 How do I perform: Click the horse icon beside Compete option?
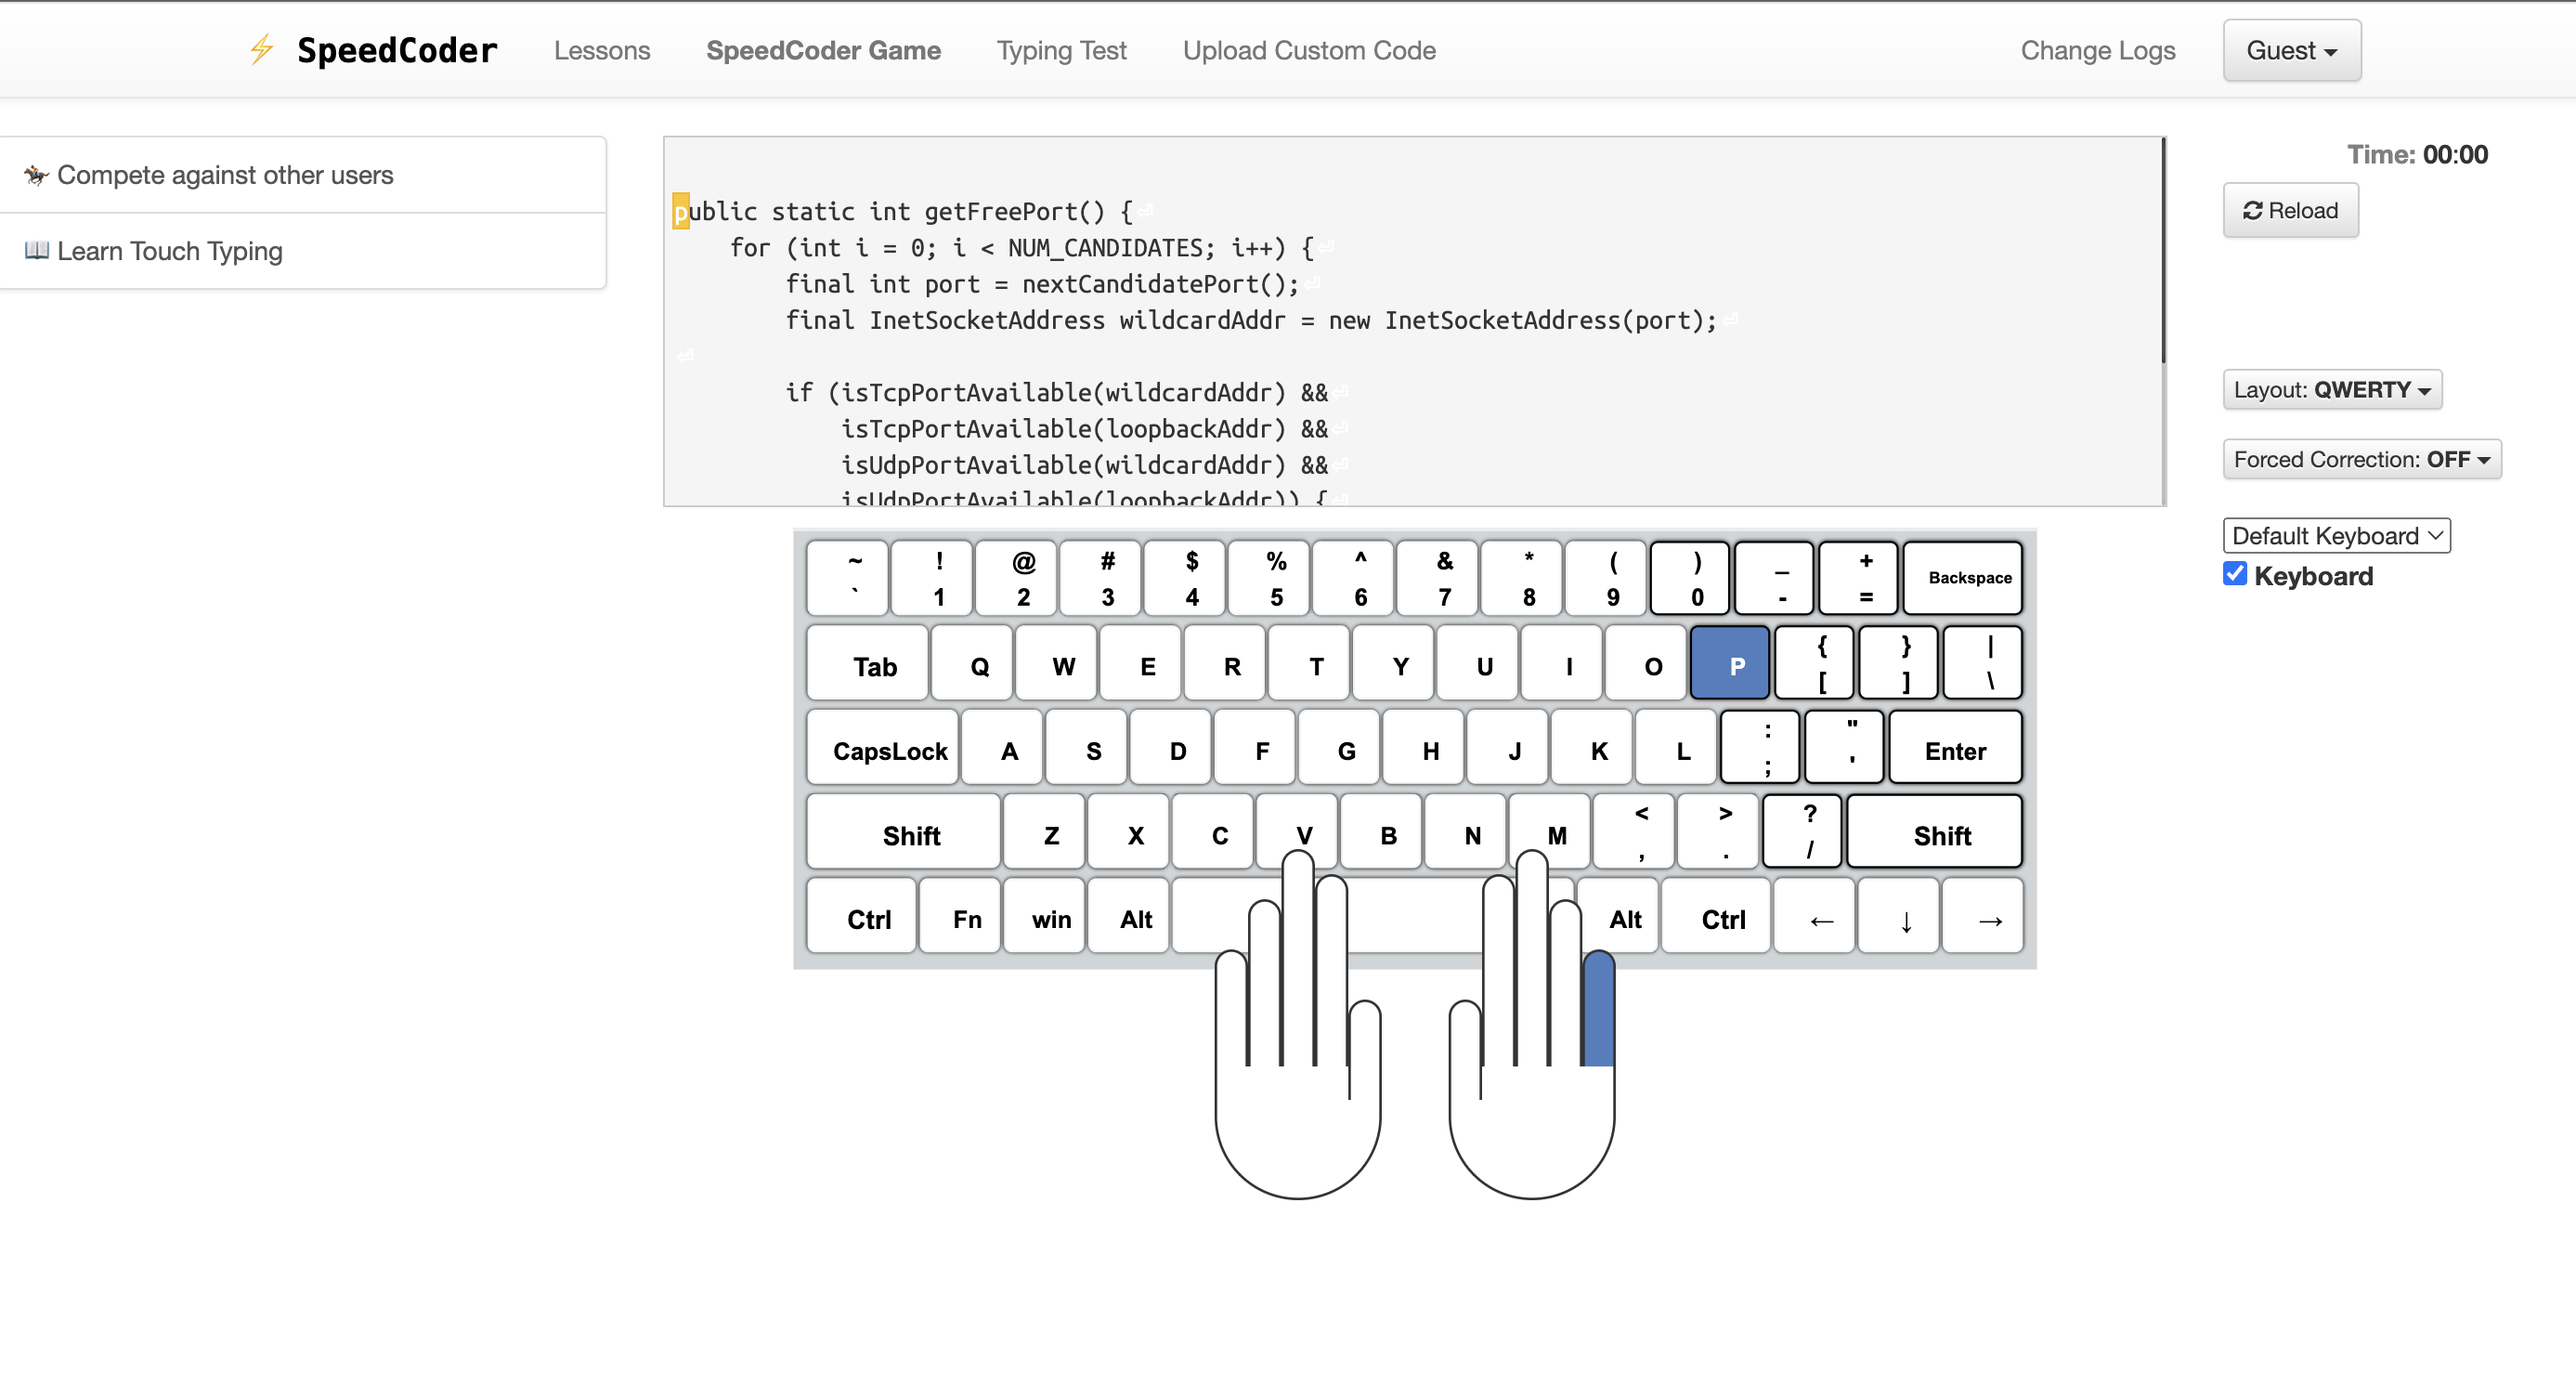[x=36, y=175]
